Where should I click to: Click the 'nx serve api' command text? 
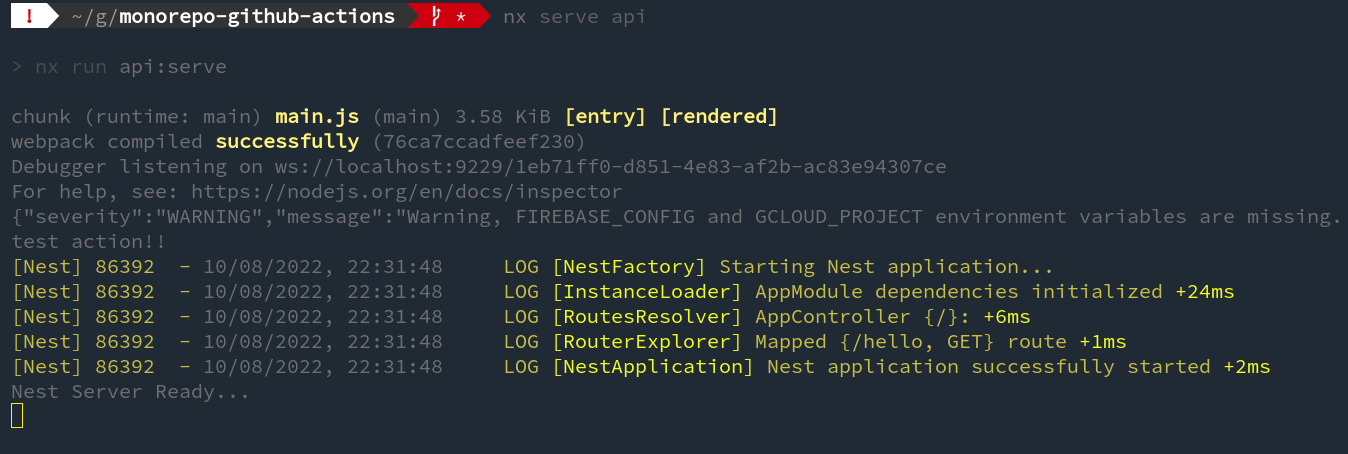(x=574, y=17)
